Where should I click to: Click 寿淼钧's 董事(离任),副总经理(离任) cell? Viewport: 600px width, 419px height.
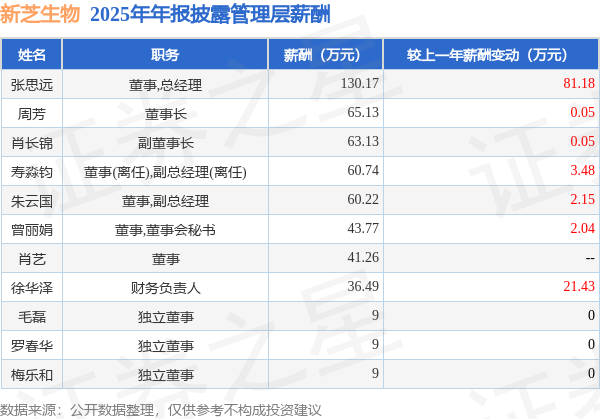(x=165, y=172)
